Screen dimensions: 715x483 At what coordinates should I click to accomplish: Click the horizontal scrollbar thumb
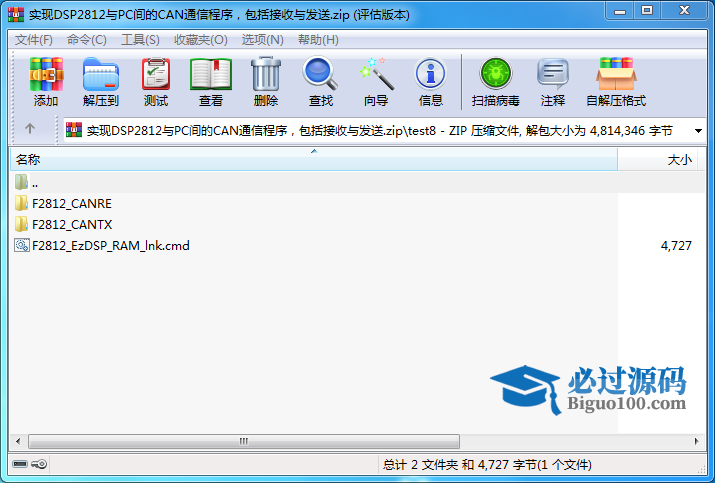pos(244,441)
